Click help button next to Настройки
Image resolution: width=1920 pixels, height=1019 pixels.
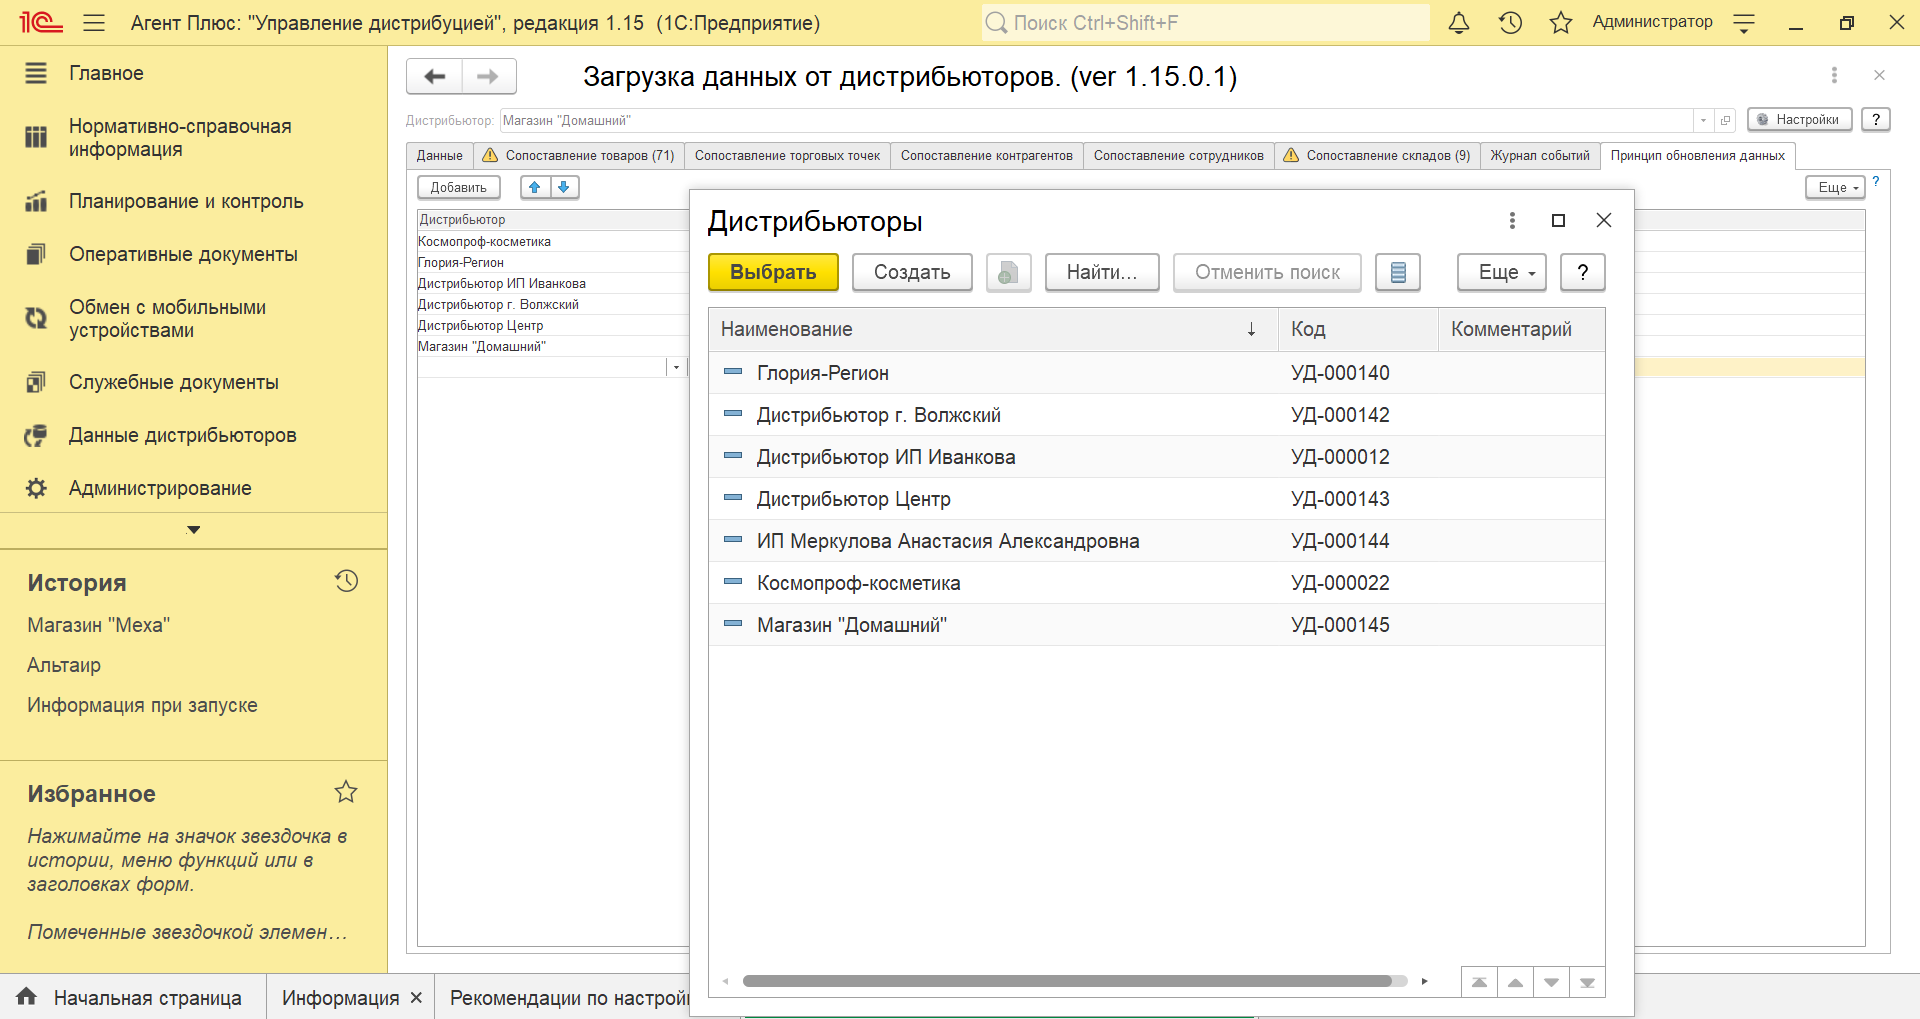click(1876, 119)
